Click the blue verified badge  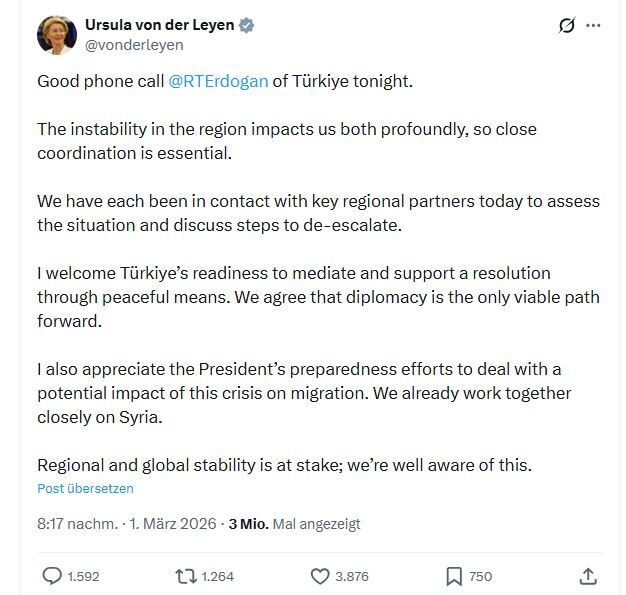tap(246, 26)
